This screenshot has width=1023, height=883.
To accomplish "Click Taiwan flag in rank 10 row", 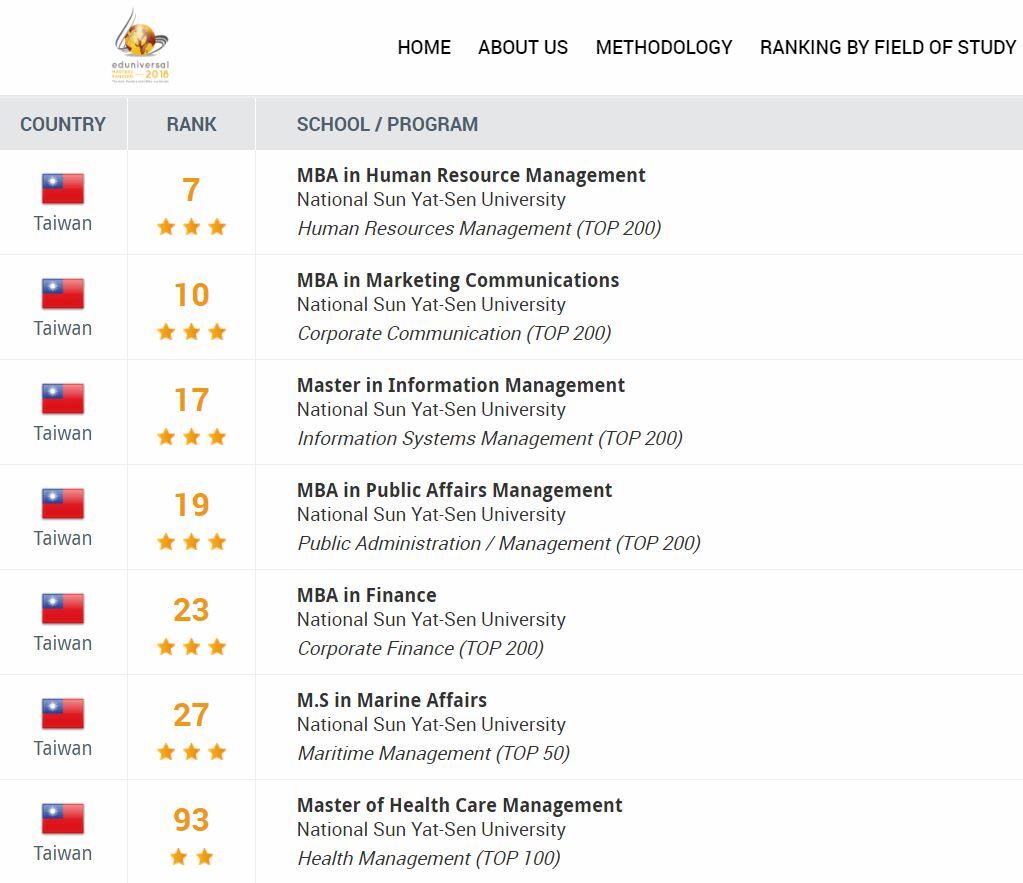I will [x=63, y=294].
